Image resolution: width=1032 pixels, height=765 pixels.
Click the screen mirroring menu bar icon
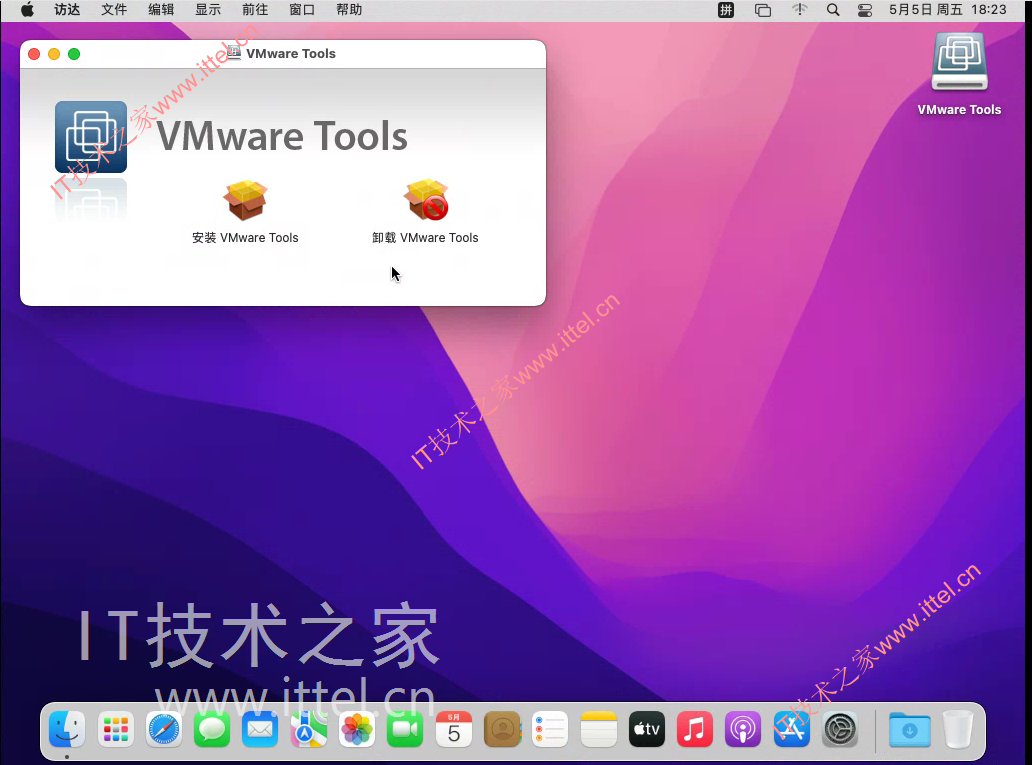coord(763,10)
